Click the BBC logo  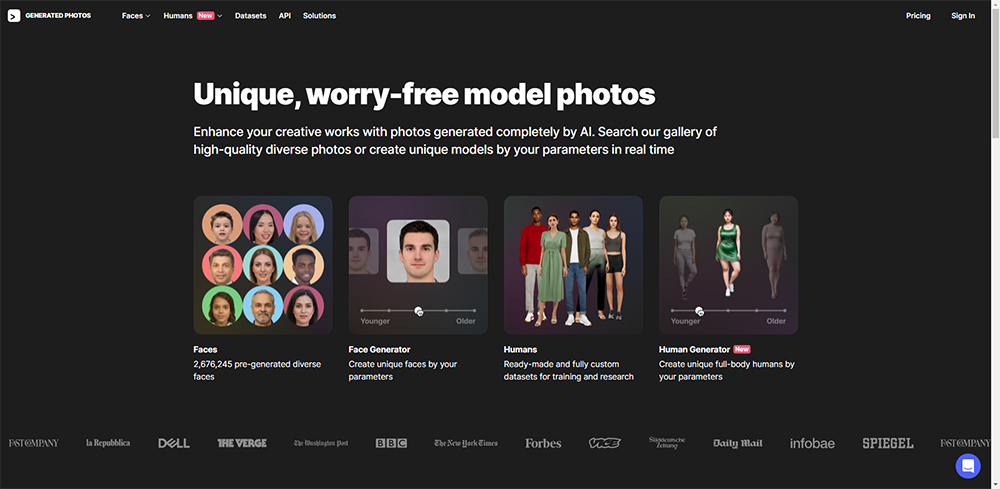pyautogui.click(x=391, y=443)
